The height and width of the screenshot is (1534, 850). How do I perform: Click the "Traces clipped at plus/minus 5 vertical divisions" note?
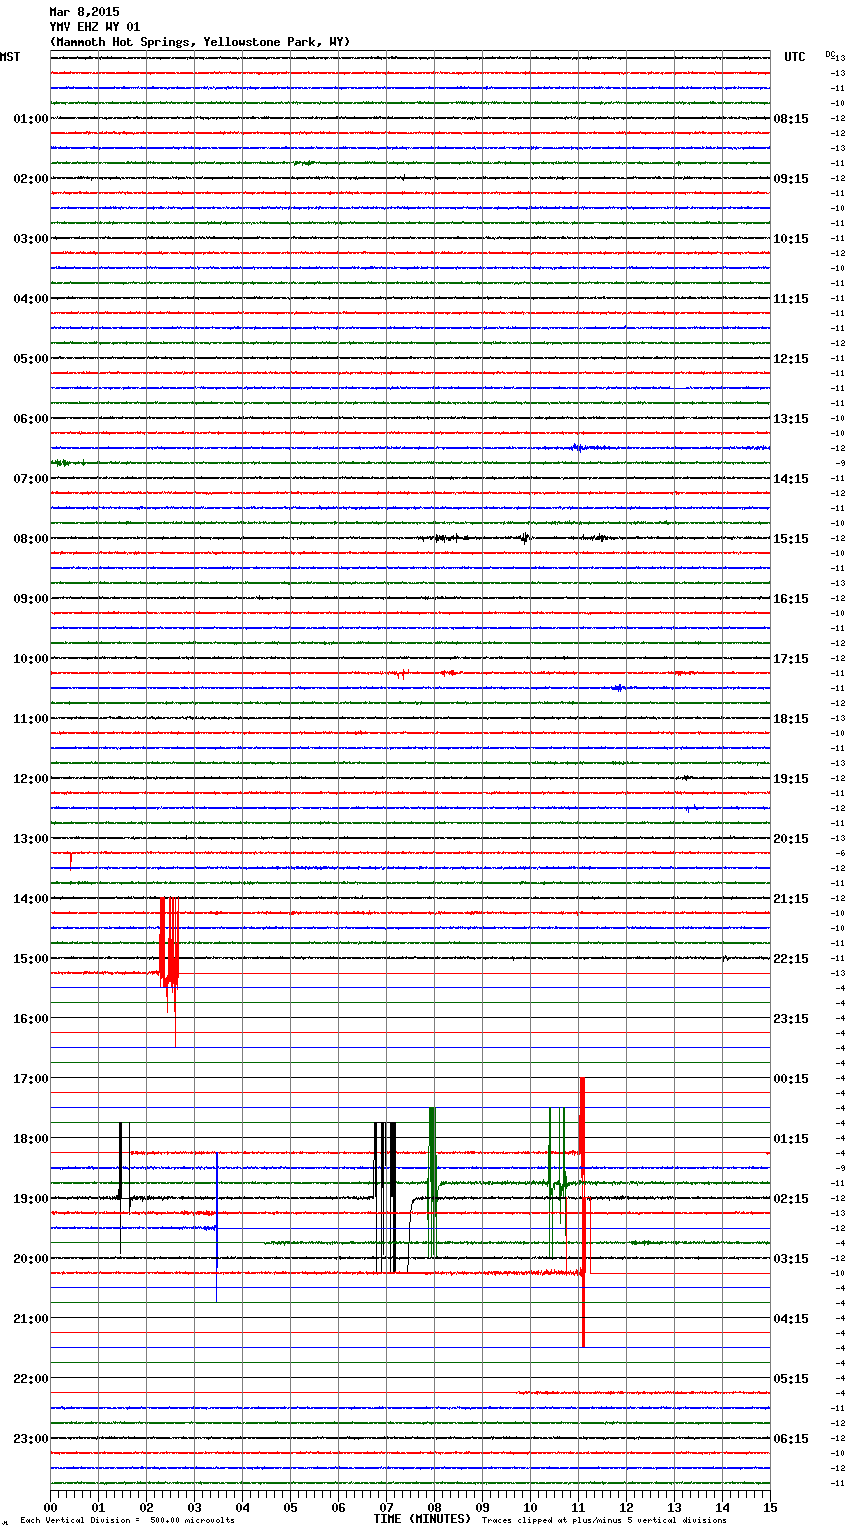click(604, 1520)
